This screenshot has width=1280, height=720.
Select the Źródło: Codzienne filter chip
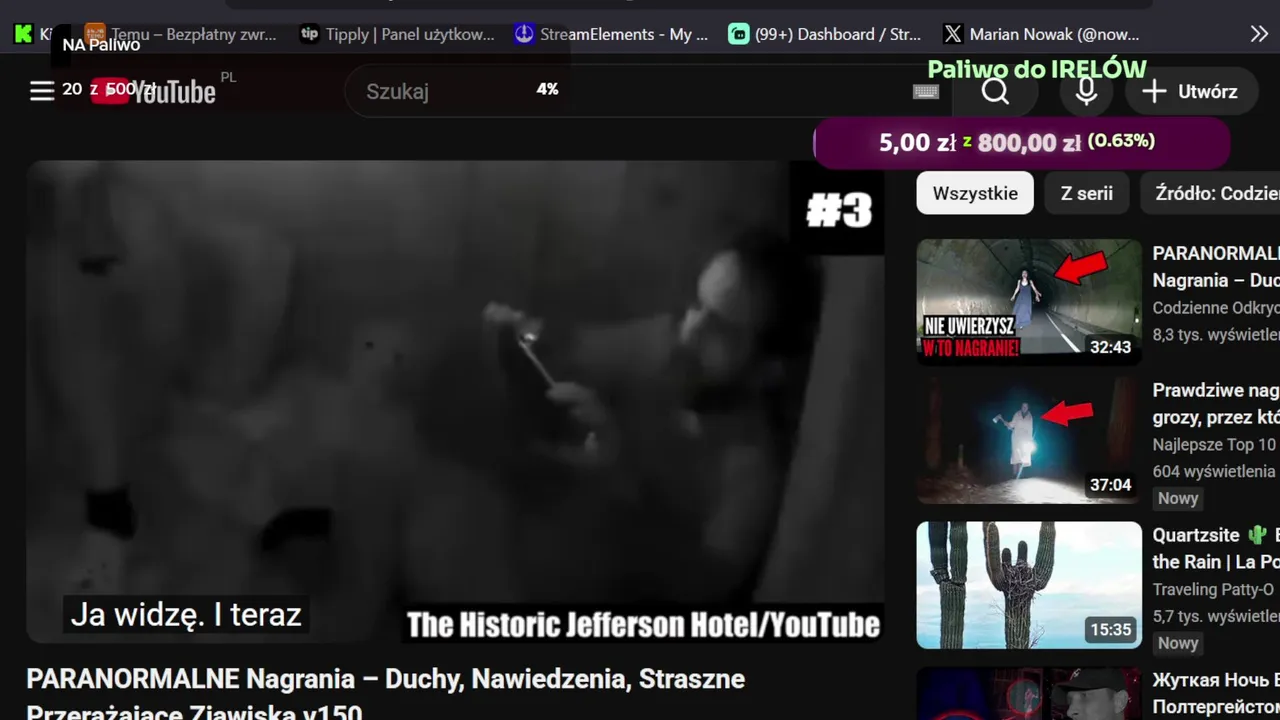point(1211,193)
